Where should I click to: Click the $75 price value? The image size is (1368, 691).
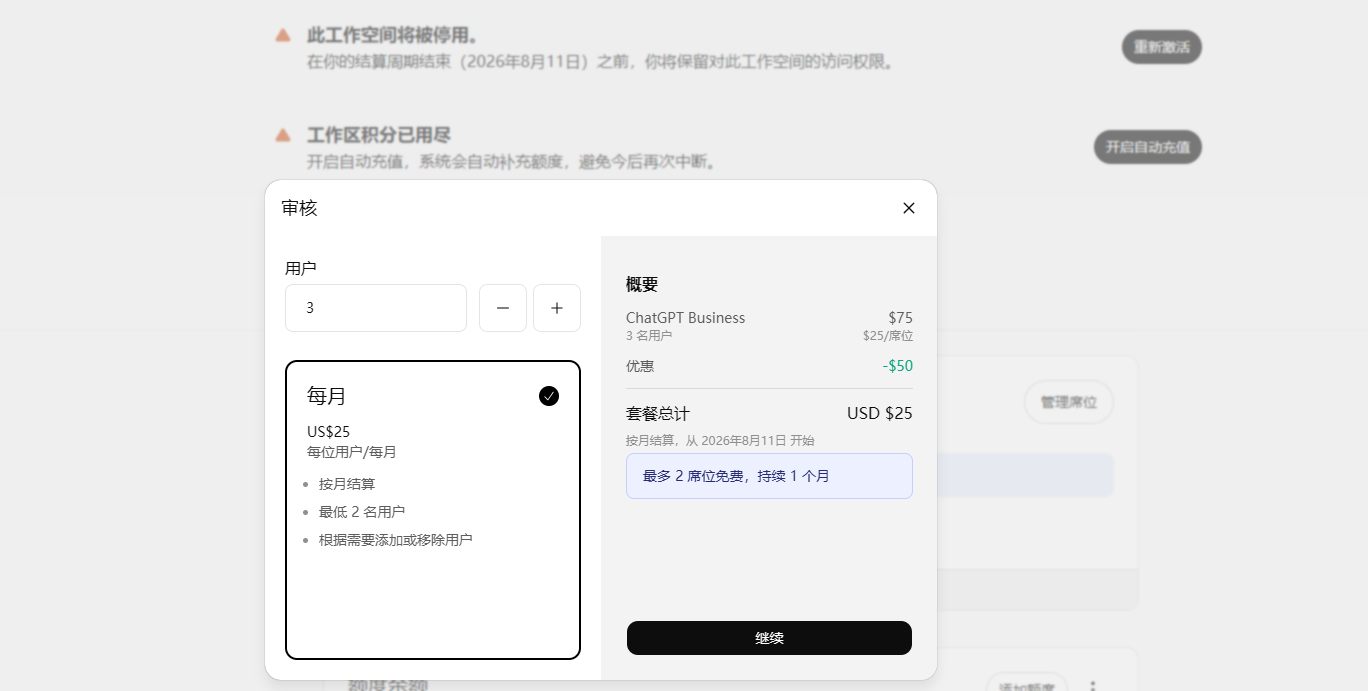point(900,318)
